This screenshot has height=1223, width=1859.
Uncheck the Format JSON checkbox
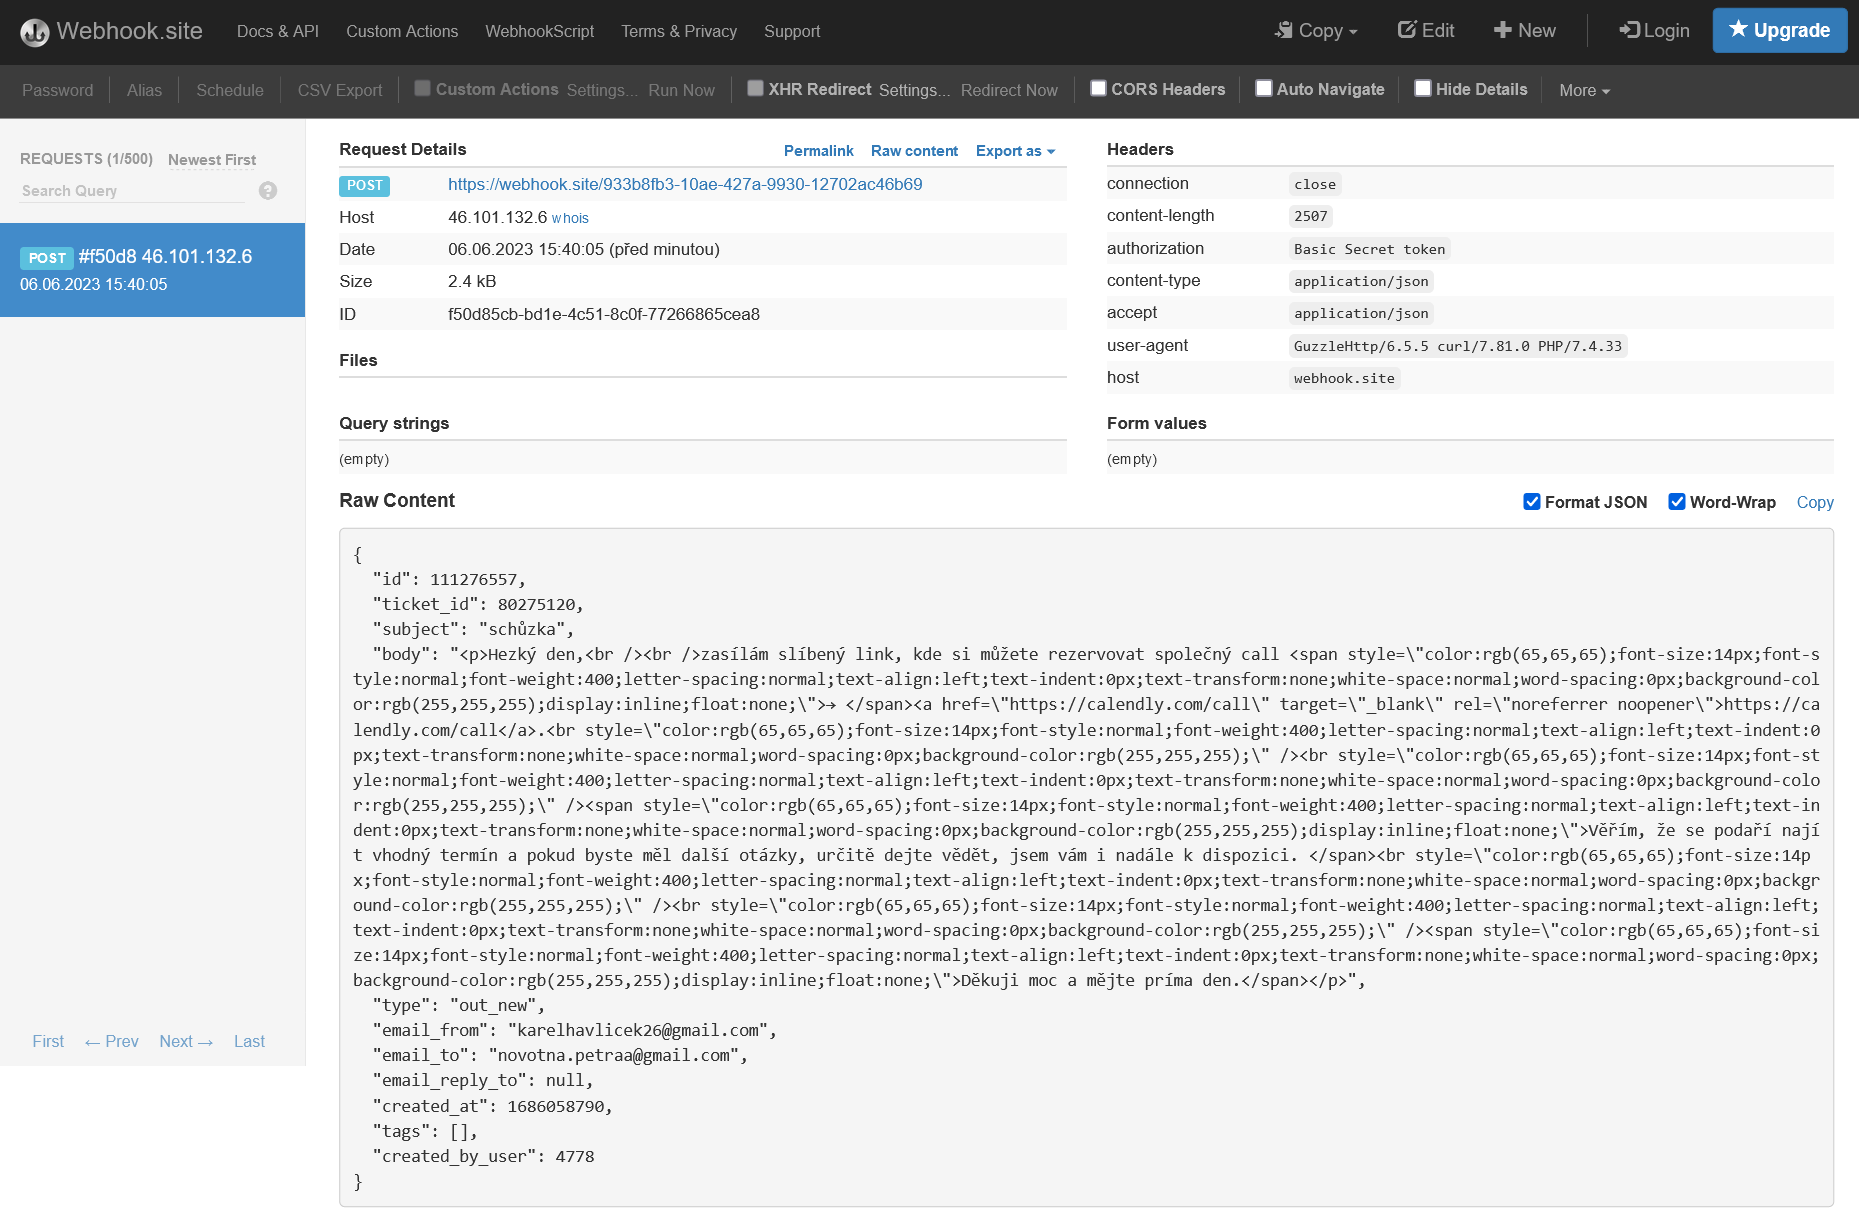(x=1531, y=502)
